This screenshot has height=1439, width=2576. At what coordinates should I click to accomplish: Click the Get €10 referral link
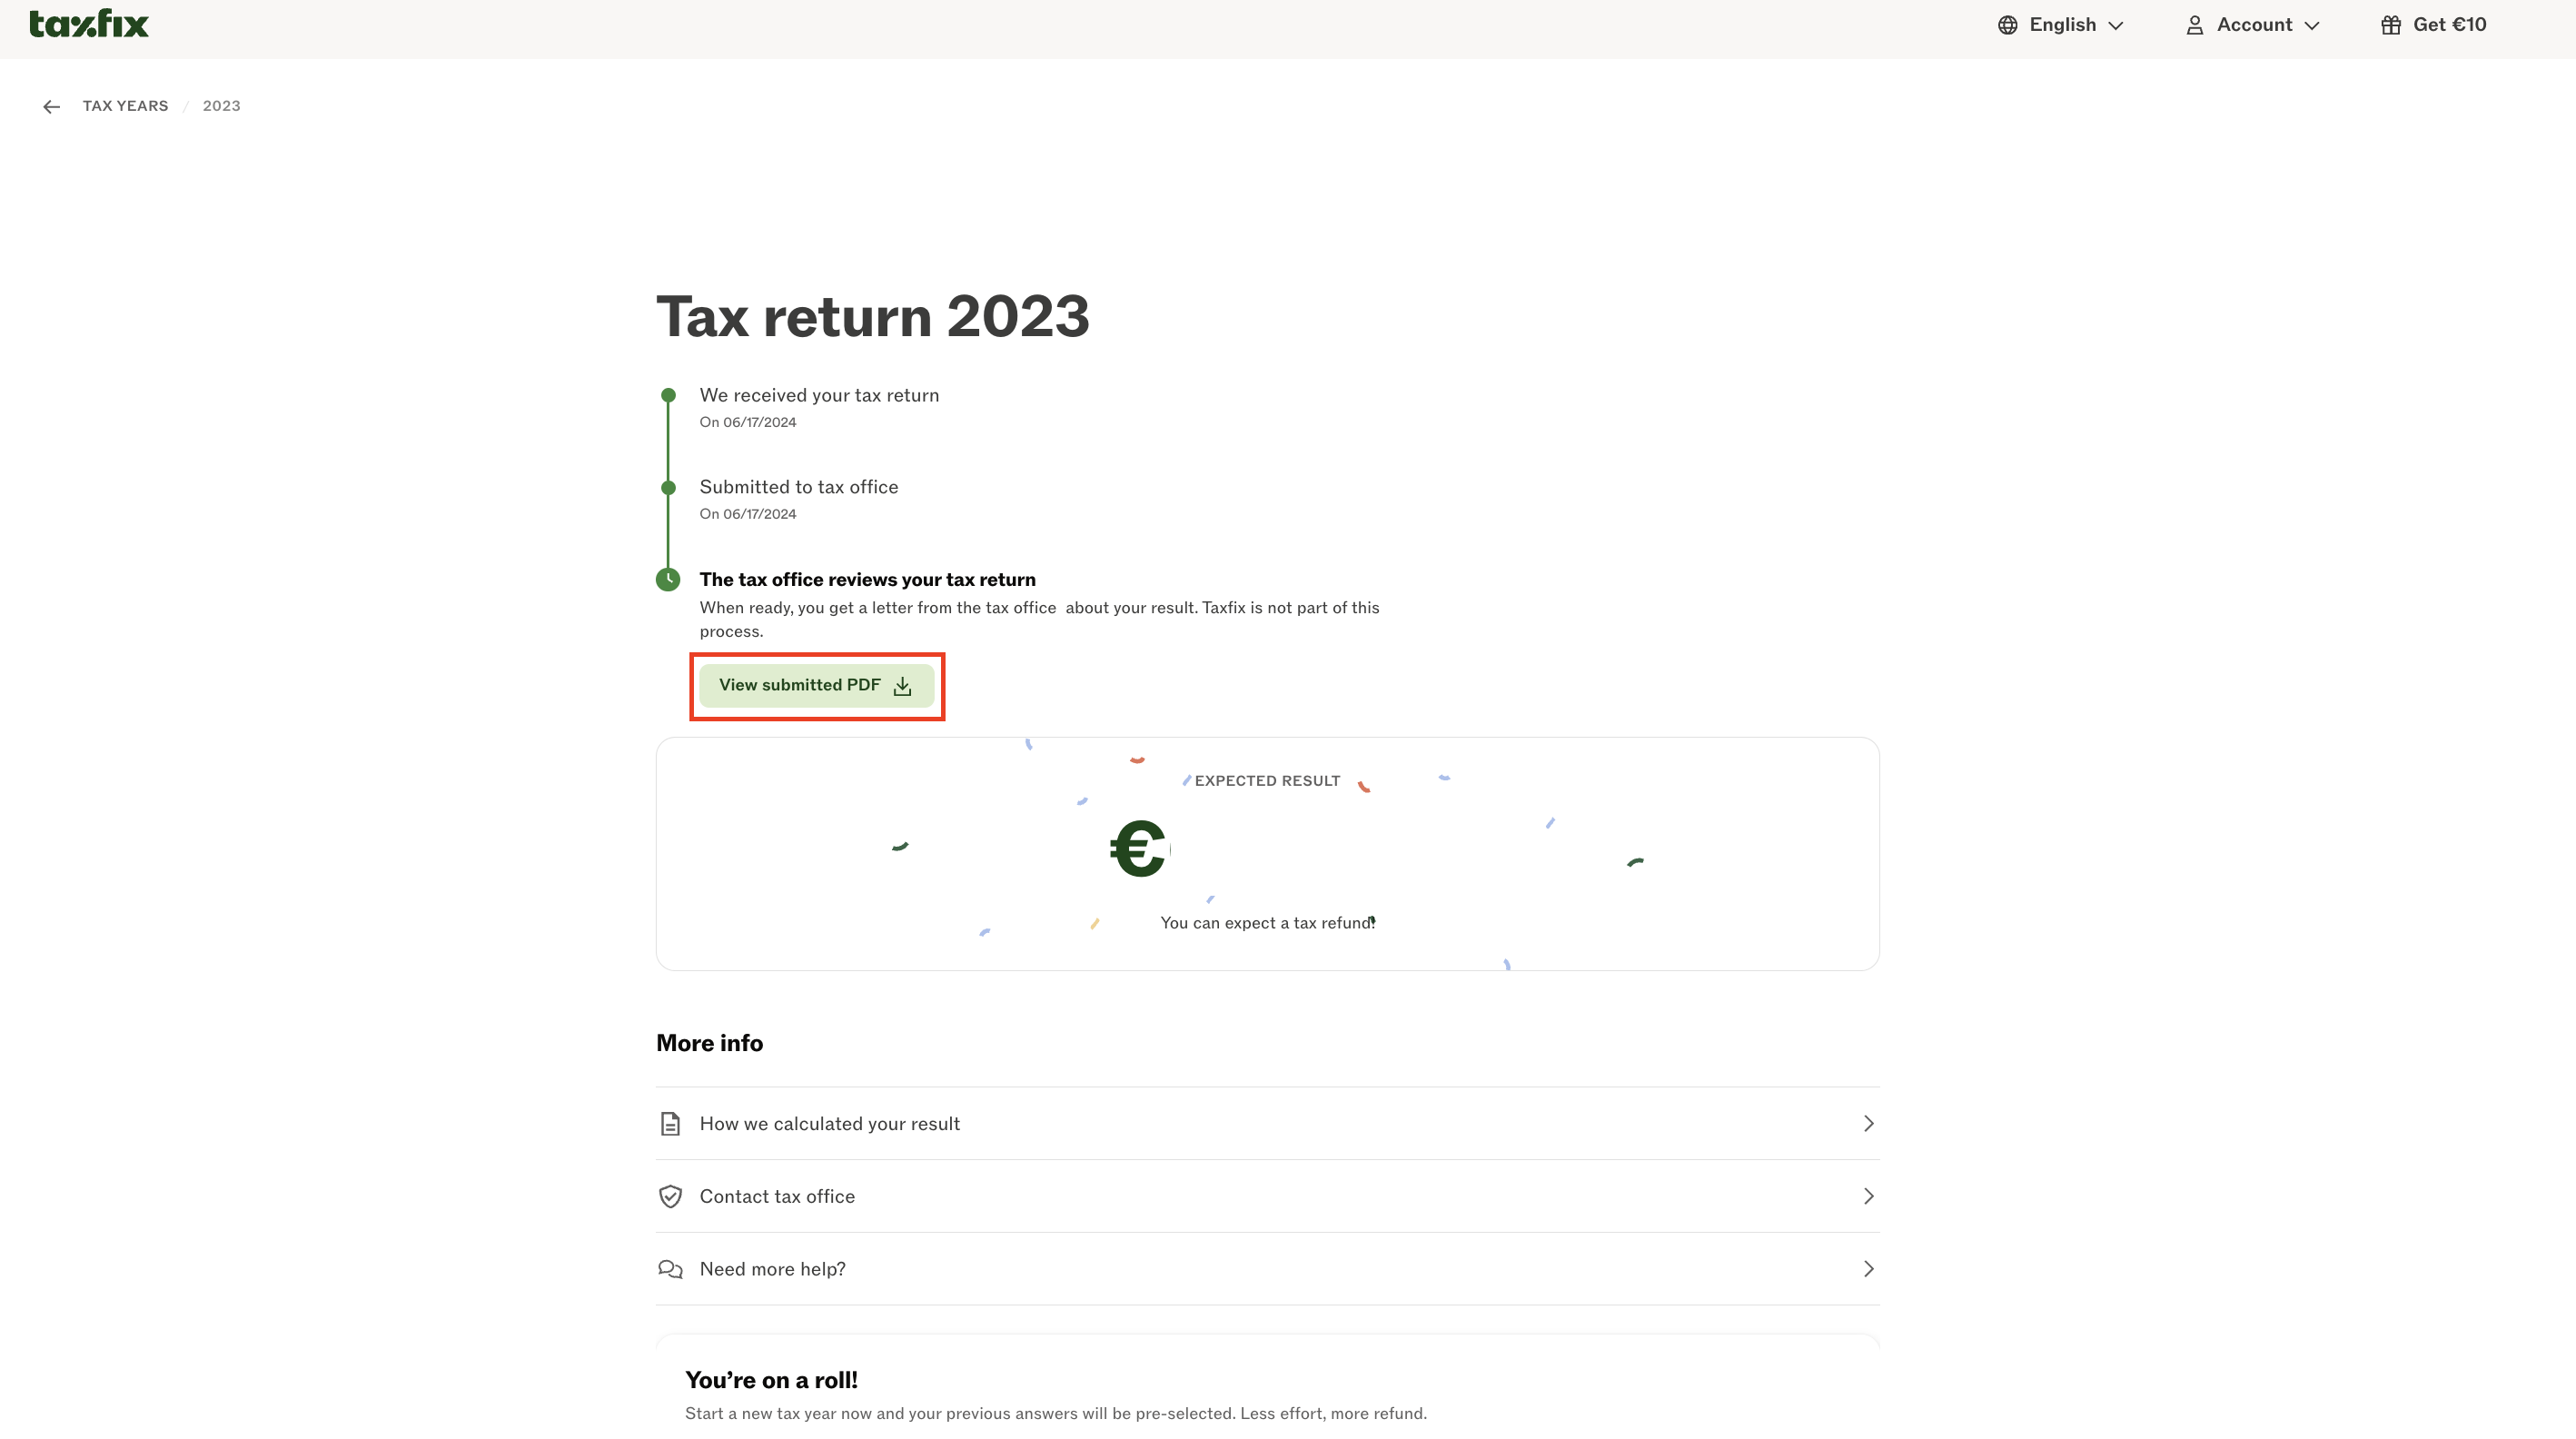[2434, 25]
